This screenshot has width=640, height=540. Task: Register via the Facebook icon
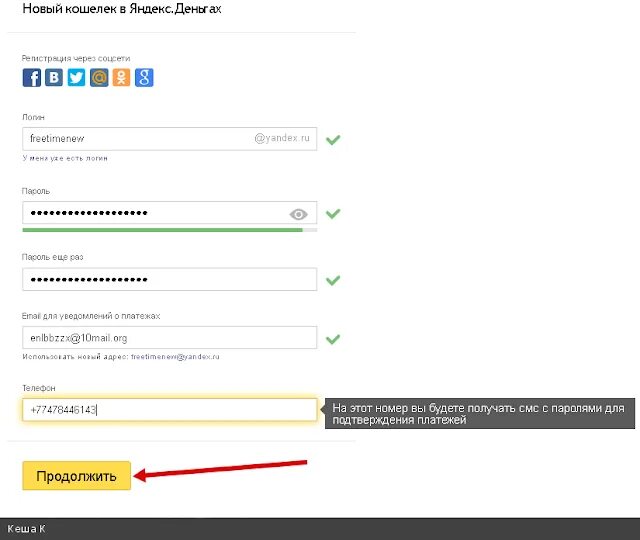pyautogui.click(x=31, y=78)
